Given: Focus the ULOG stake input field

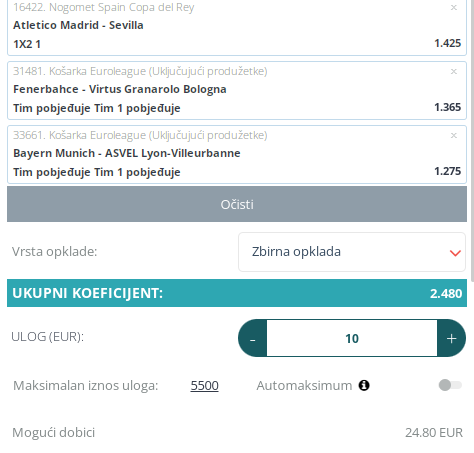Looking at the screenshot, I should click(x=352, y=338).
